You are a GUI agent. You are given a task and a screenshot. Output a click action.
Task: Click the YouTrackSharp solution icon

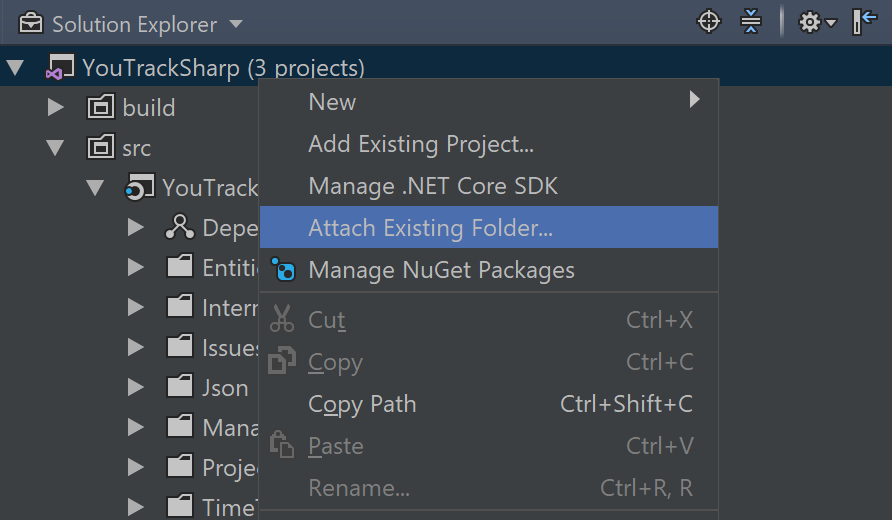[60, 67]
